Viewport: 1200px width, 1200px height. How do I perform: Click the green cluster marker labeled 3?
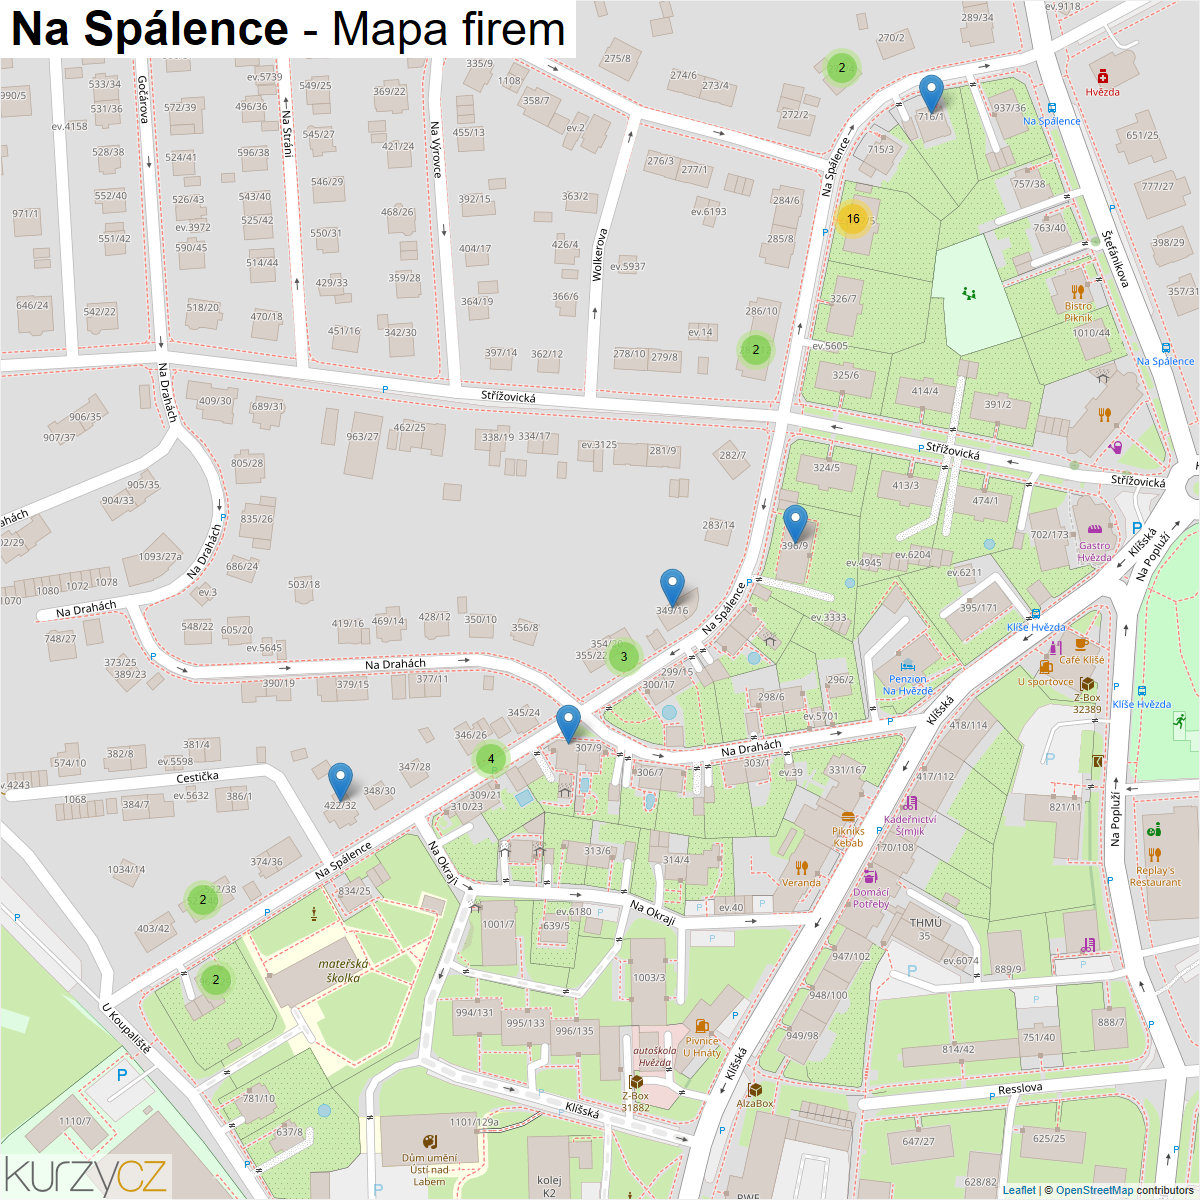click(x=624, y=657)
